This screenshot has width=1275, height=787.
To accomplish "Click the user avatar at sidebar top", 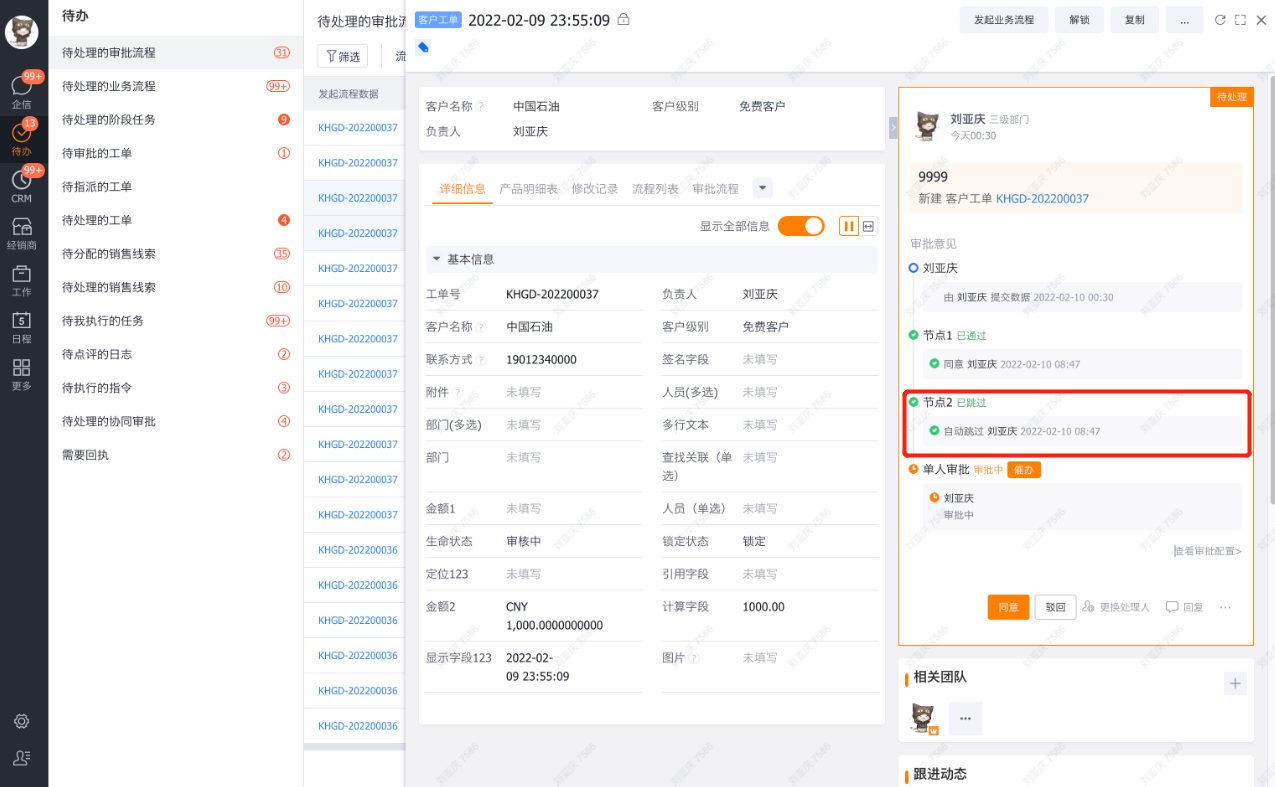I will tap(22, 32).
